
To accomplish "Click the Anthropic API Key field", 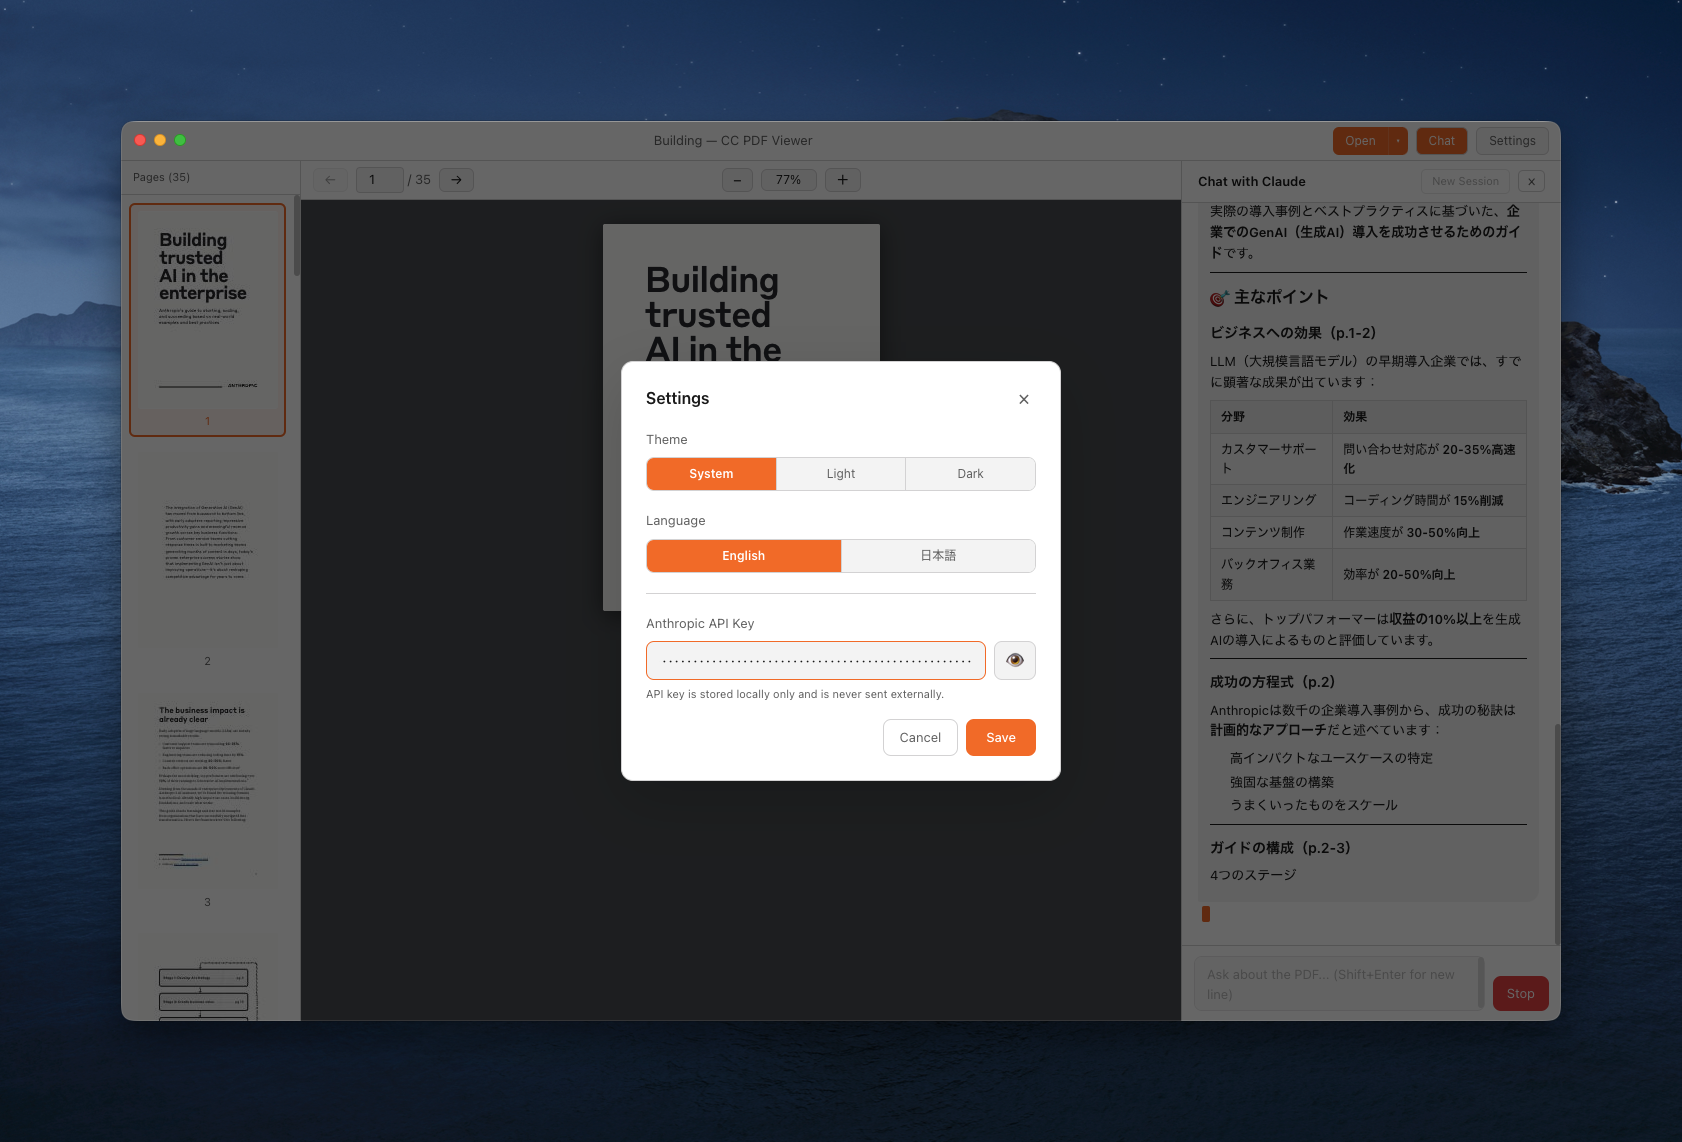I will pos(816,660).
